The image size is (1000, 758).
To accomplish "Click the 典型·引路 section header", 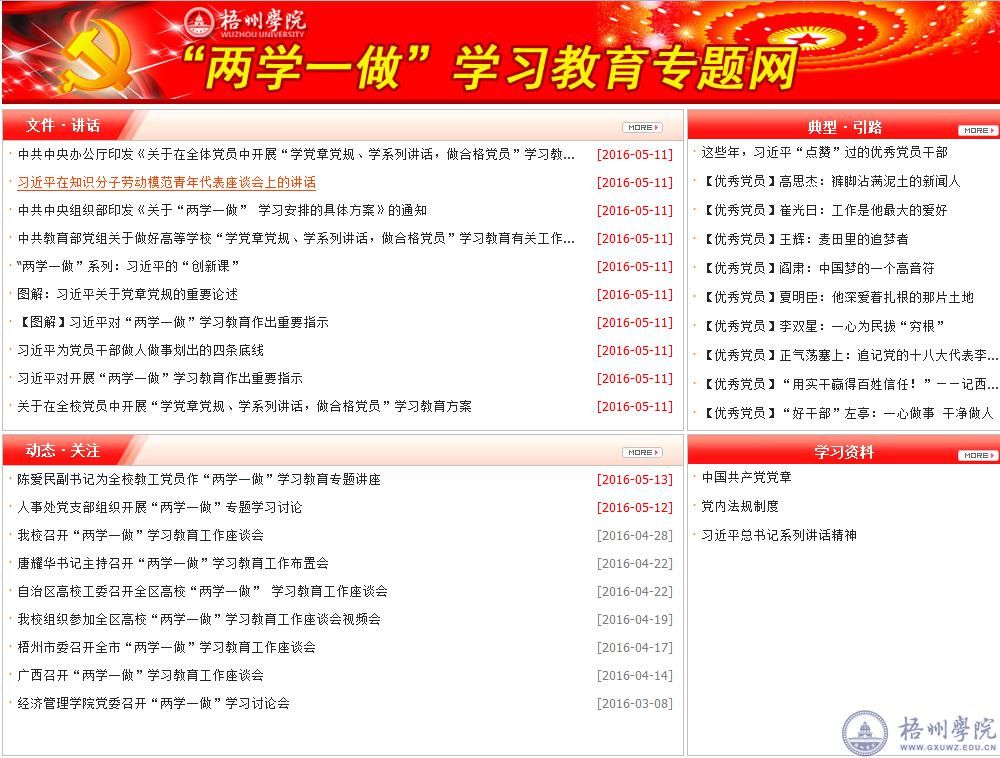I will 844,128.
